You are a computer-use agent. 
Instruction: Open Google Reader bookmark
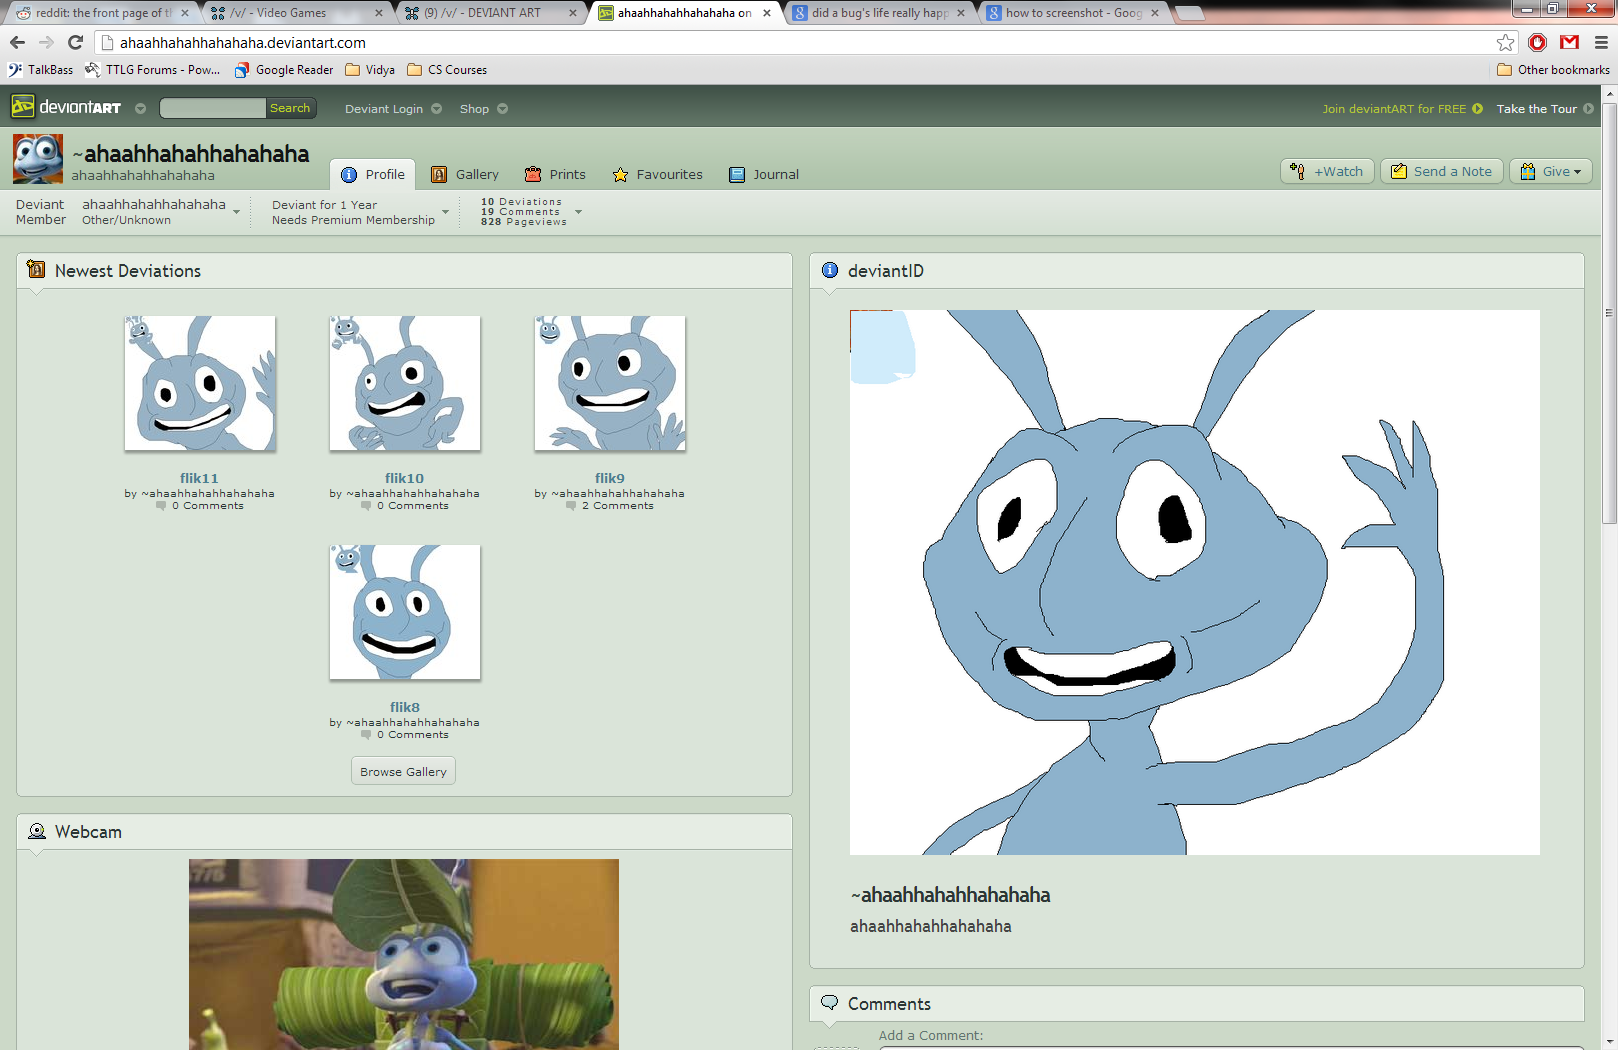point(284,70)
